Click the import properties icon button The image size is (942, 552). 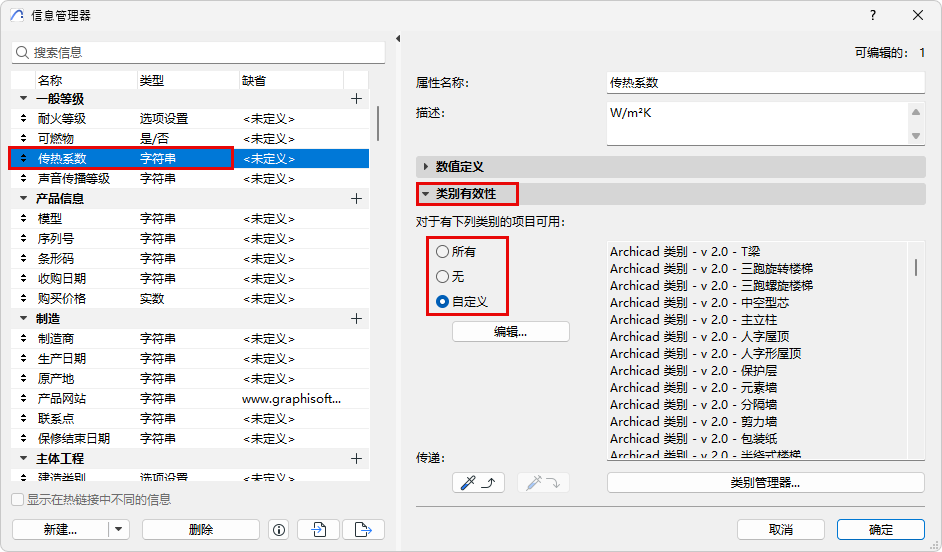(318, 530)
